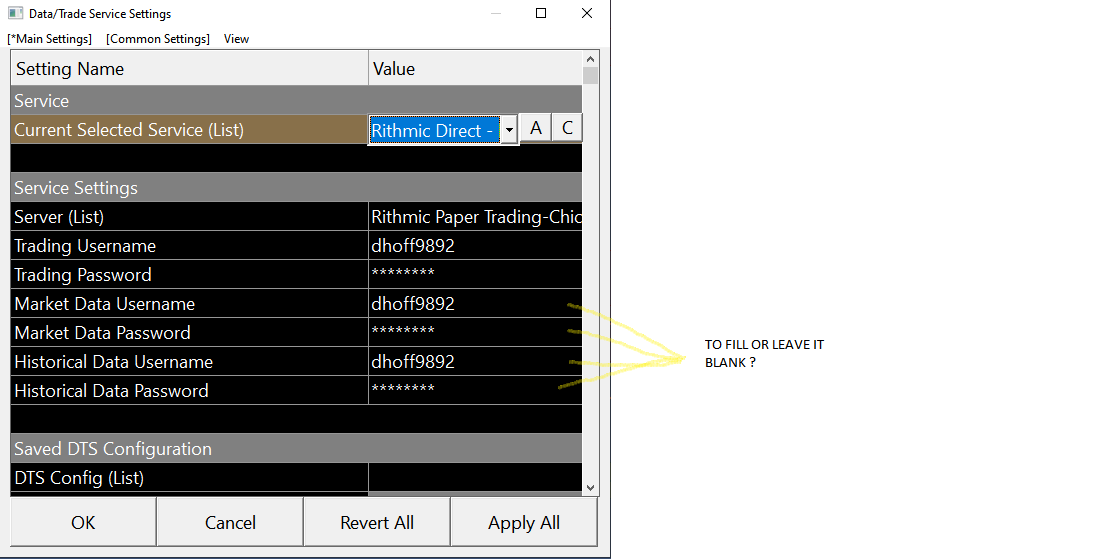Image resolution: width=1117 pixels, height=559 pixels.
Task: Select the Historical Data Password row label
Action: point(111,391)
